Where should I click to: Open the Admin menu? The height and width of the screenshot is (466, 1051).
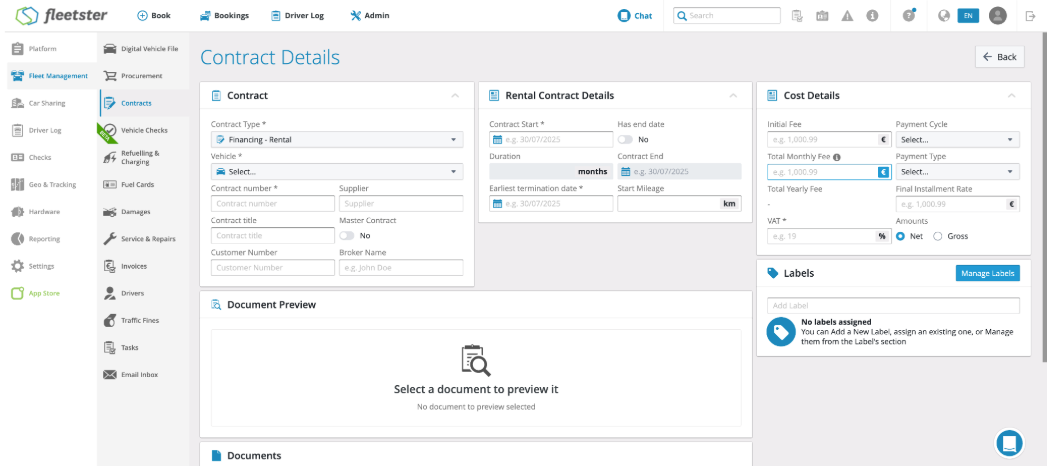[369, 15]
